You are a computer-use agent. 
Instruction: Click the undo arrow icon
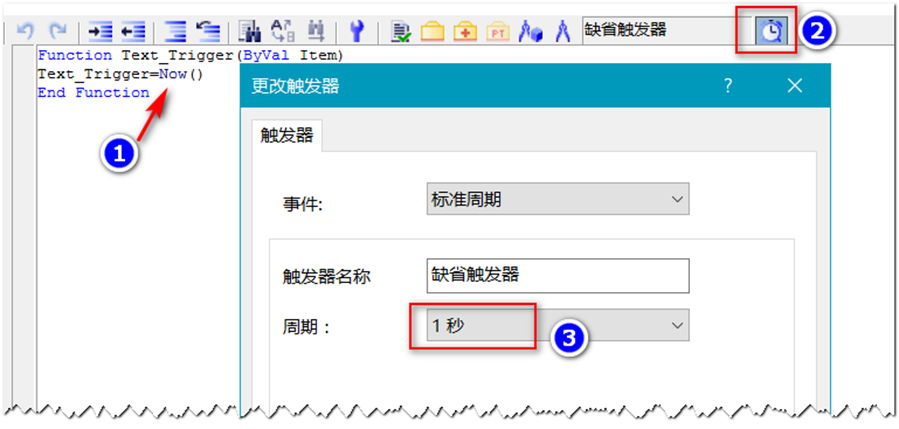(25, 31)
